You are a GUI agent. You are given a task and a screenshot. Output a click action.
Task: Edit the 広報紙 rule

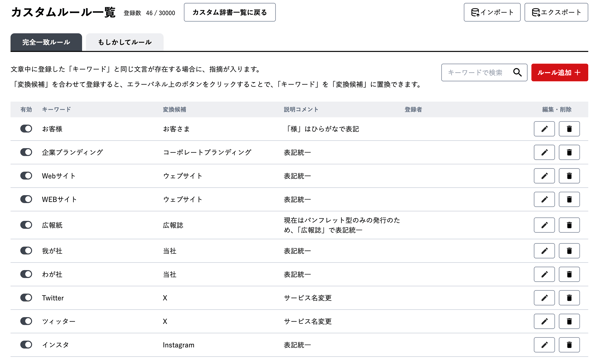pos(544,225)
